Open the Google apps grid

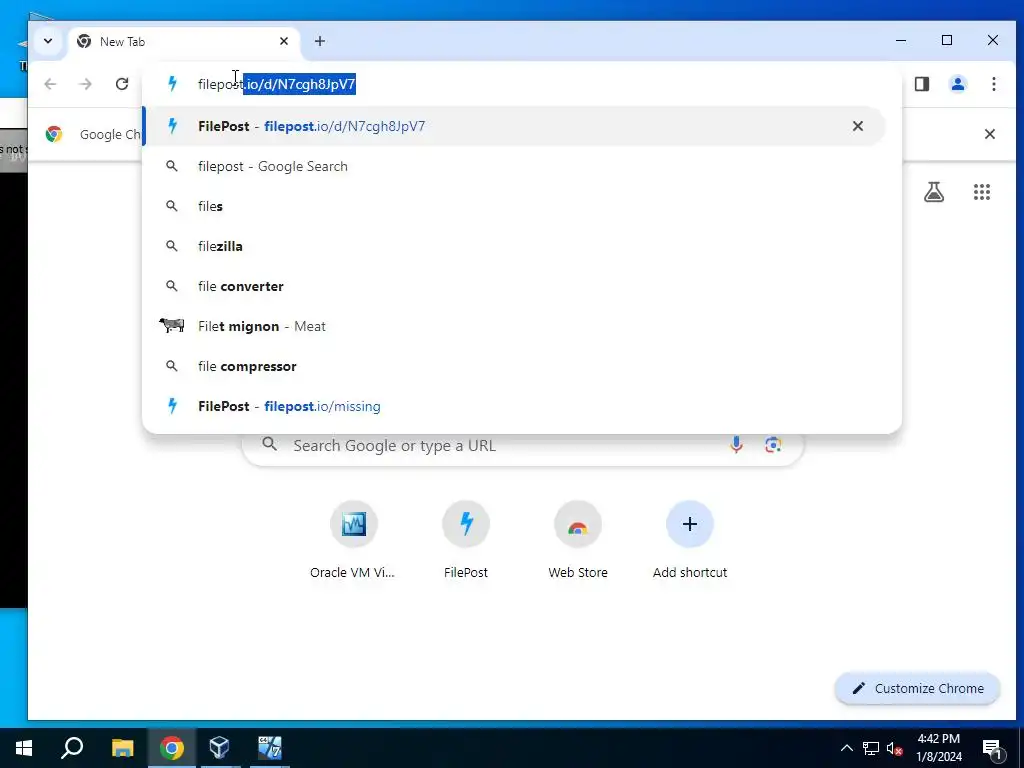982,192
